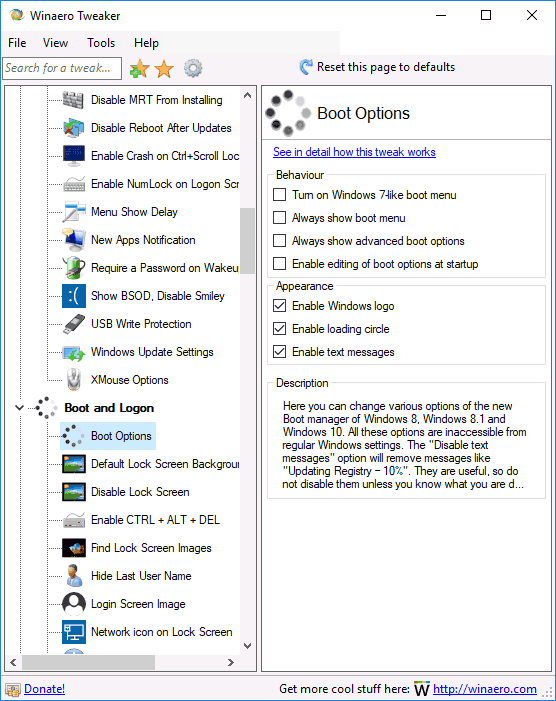Screen dimensions: 556x701
Task: Uncheck Enable Windows logo
Action: (279, 306)
